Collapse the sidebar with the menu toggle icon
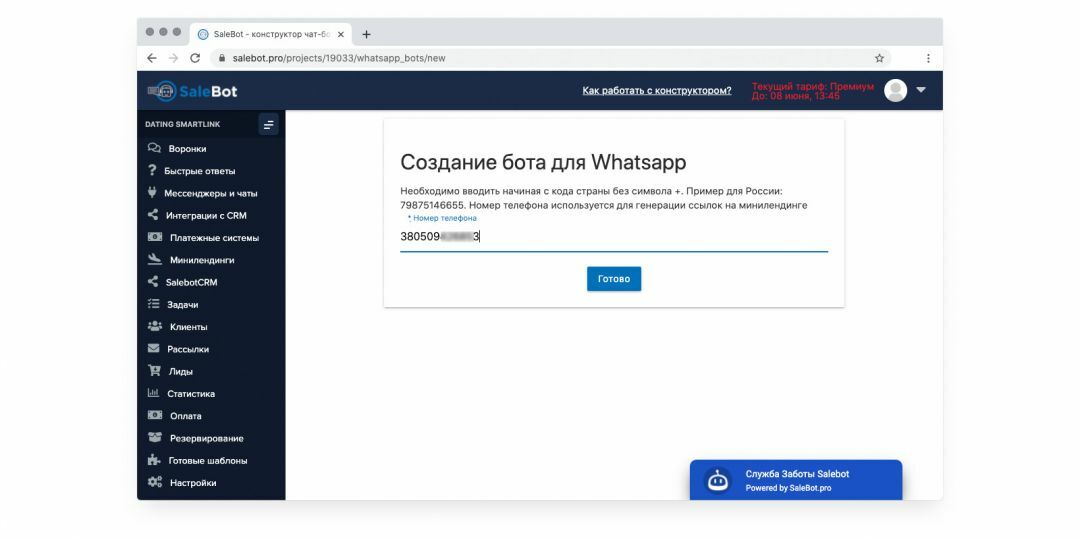Image resolution: width=1080 pixels, height=540 pixels. [x=269, y=125]
